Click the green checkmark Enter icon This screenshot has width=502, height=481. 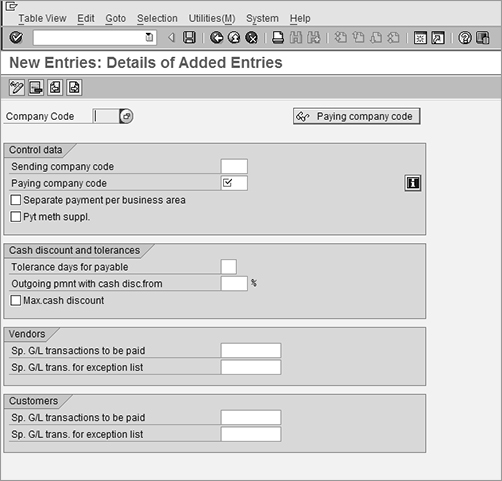coord(16,38)
